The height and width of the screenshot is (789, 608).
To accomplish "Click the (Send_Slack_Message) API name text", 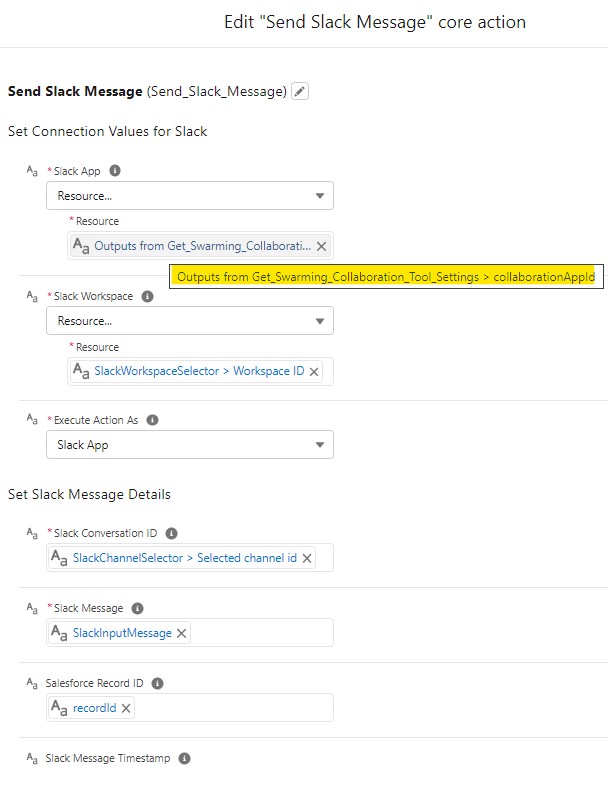I will point(217,92).
